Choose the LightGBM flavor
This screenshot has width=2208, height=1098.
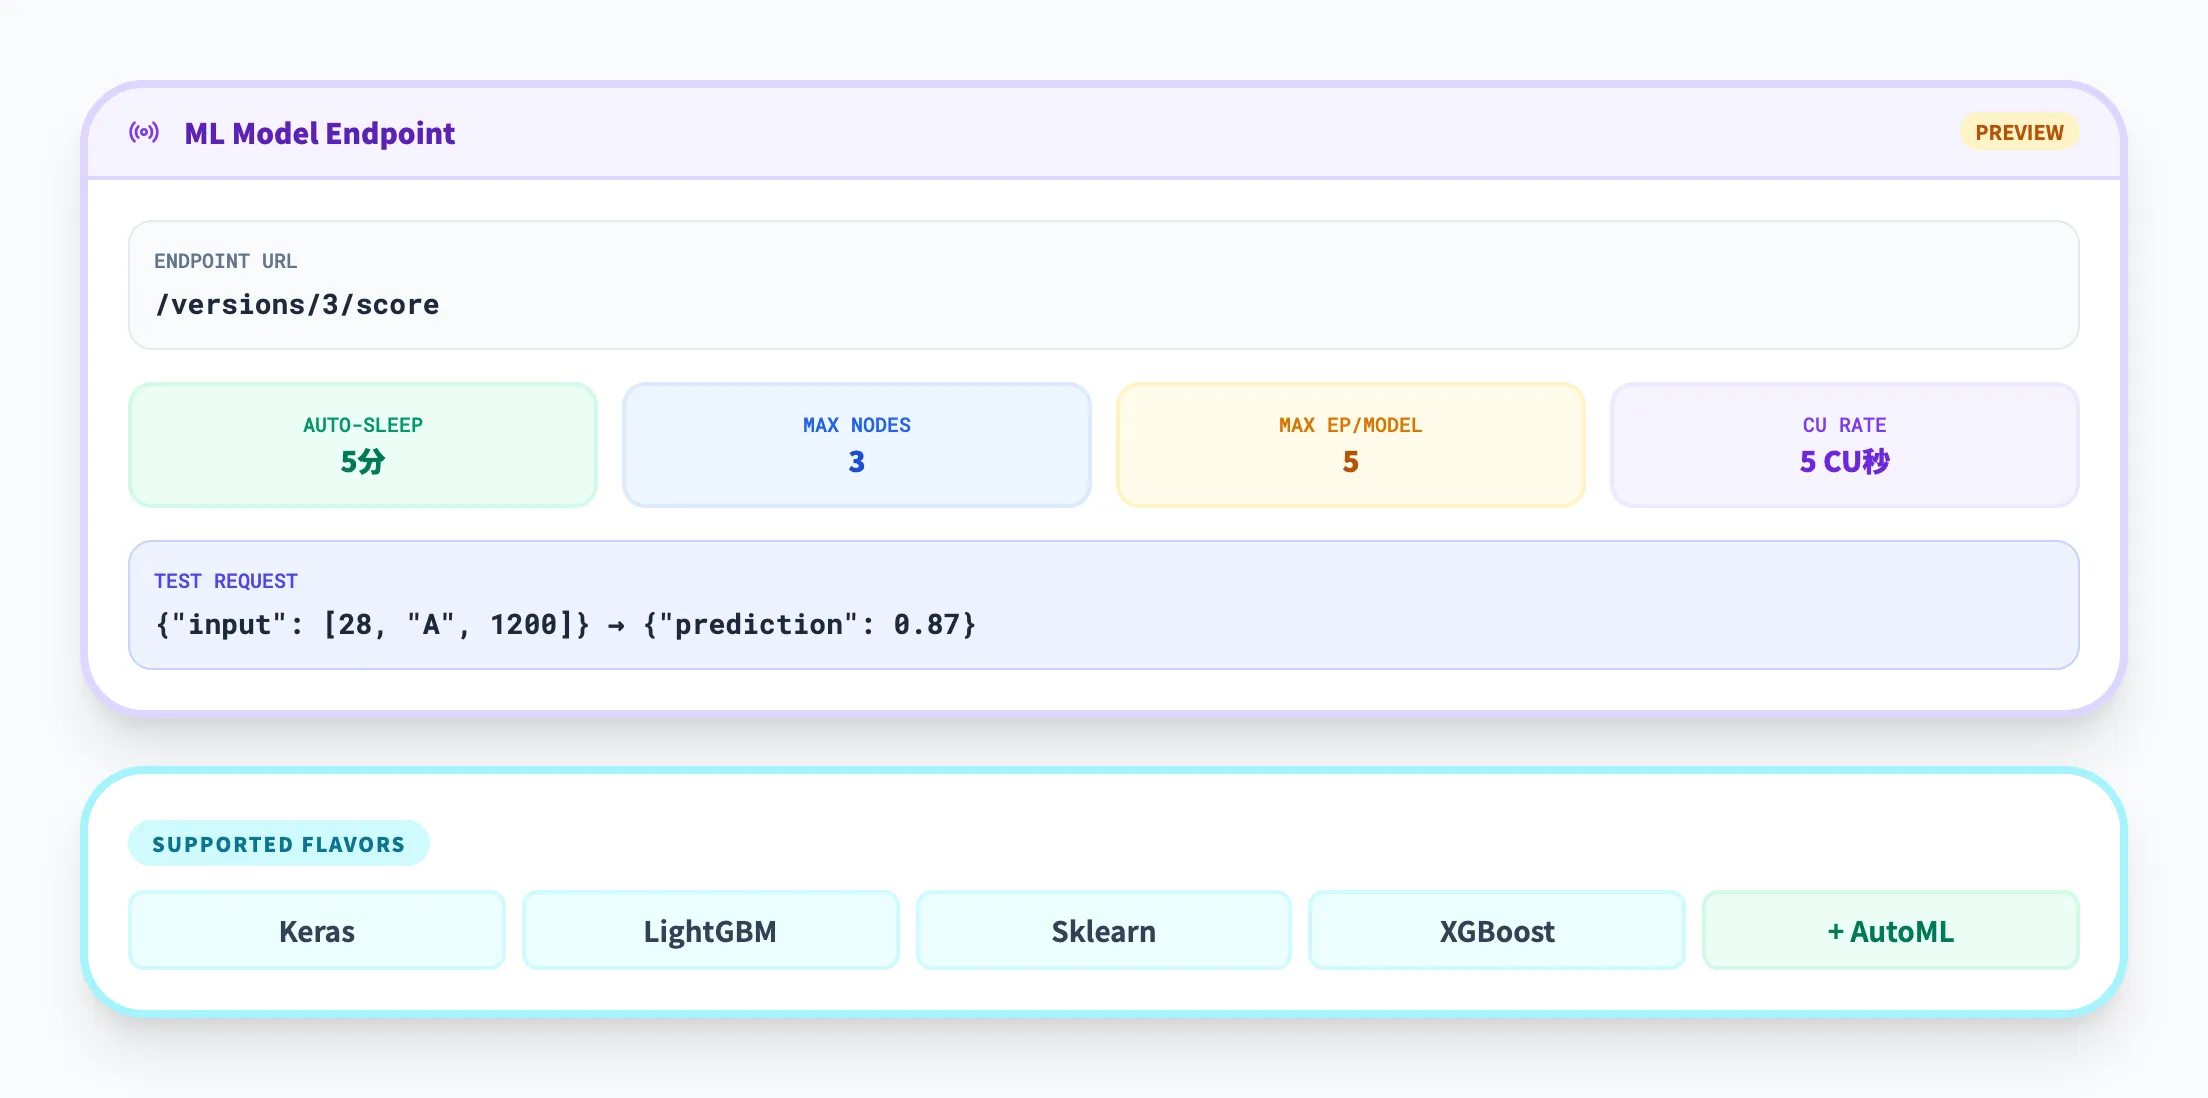(x=710, y=931)
